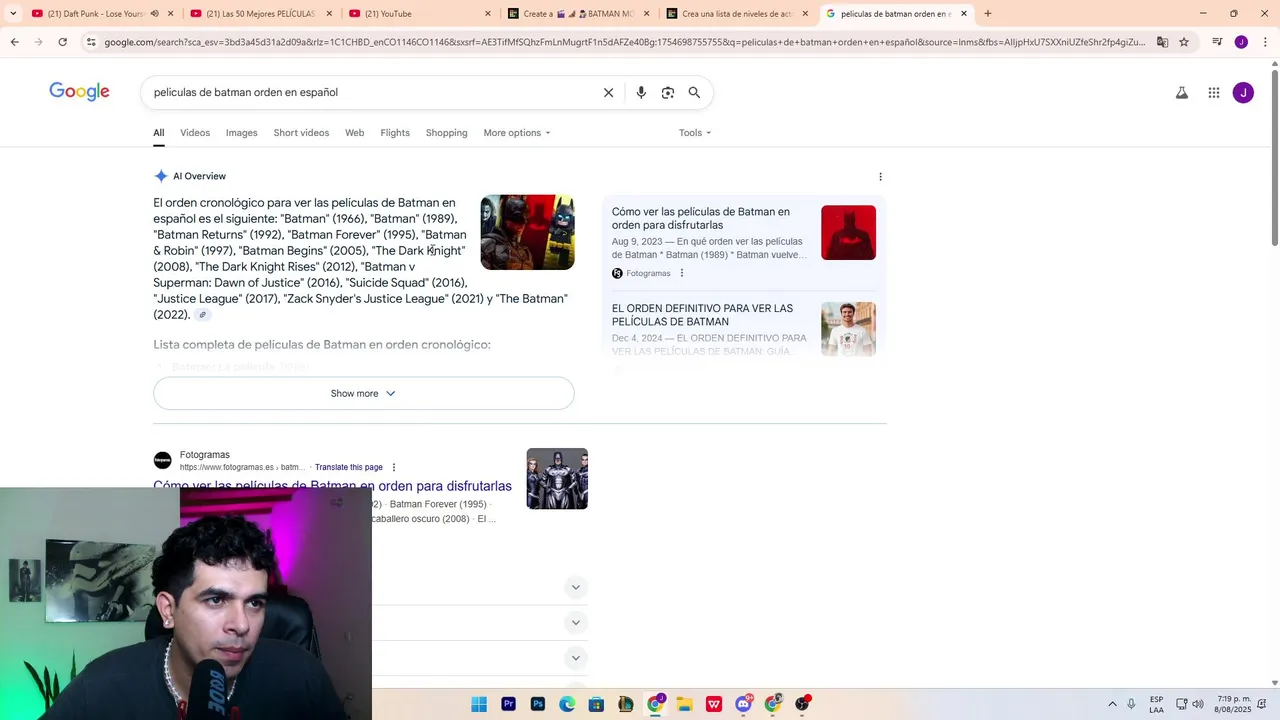Open the three-dot menu next to Fotogramas source card
The image size is (1280, 720).
[x=682, y=273]
